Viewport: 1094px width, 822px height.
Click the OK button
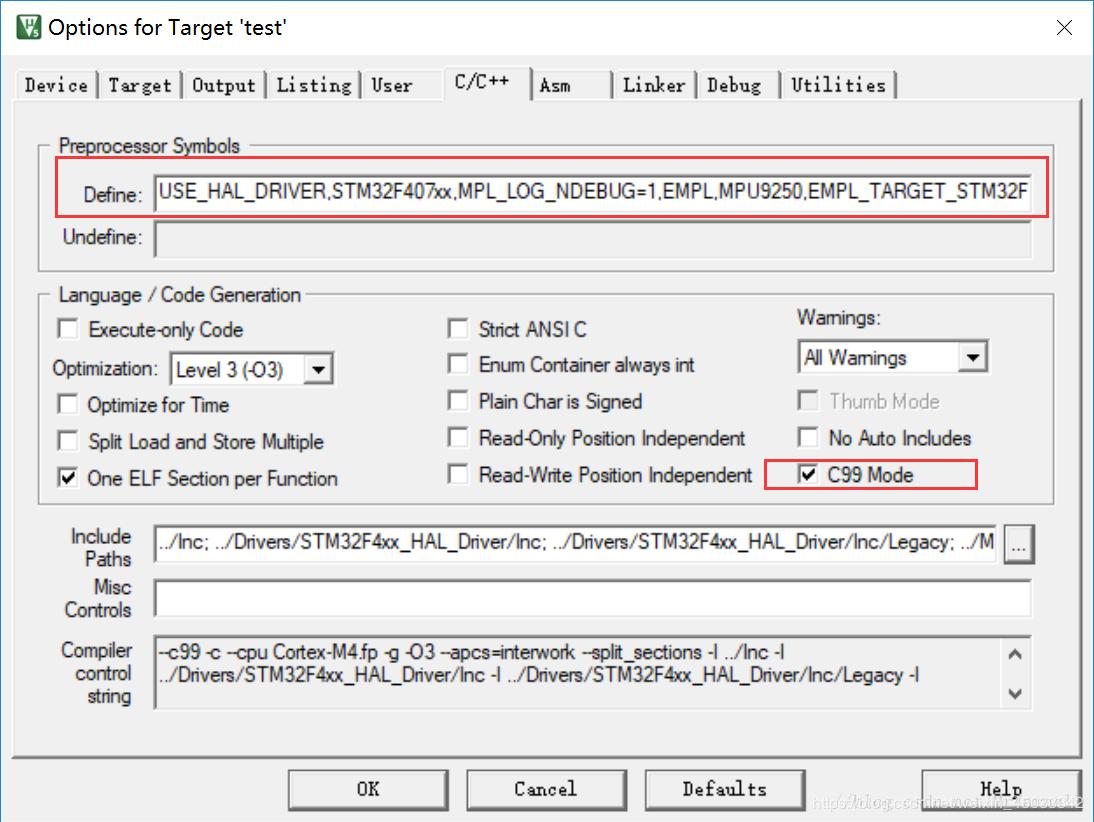tap(368, 789)
